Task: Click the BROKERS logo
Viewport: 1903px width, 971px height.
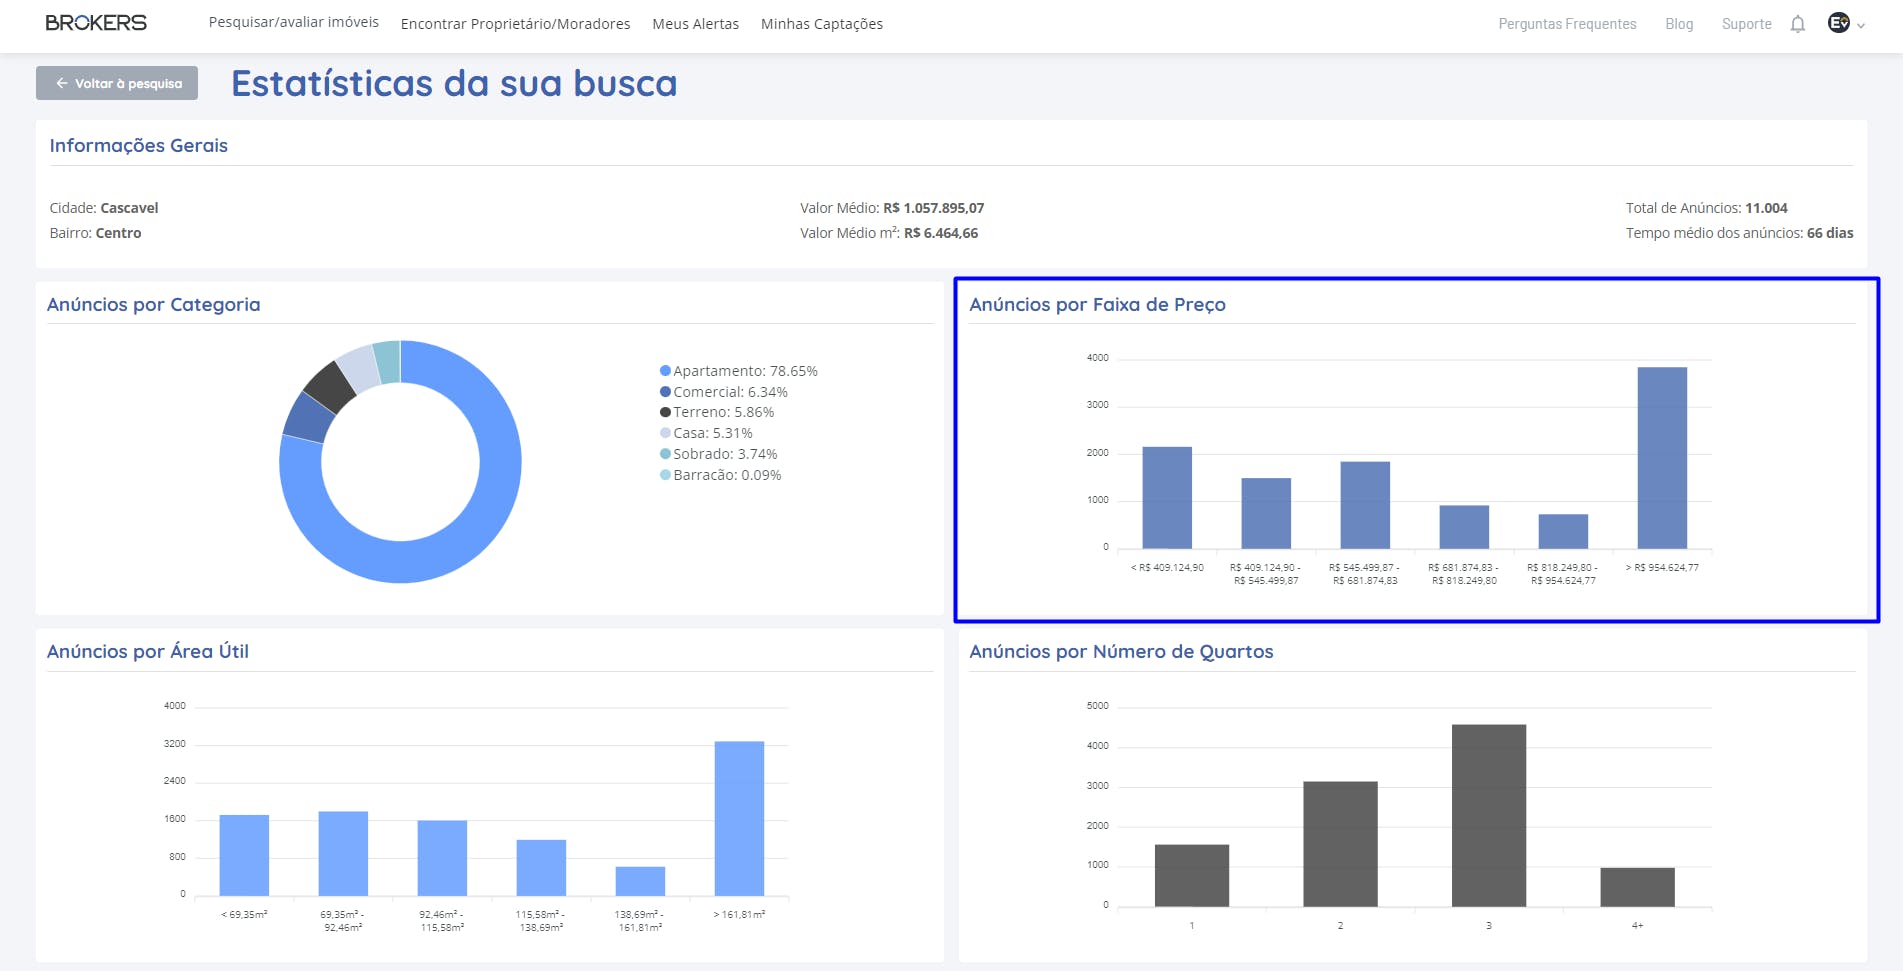Action: [x=96, y=23]
